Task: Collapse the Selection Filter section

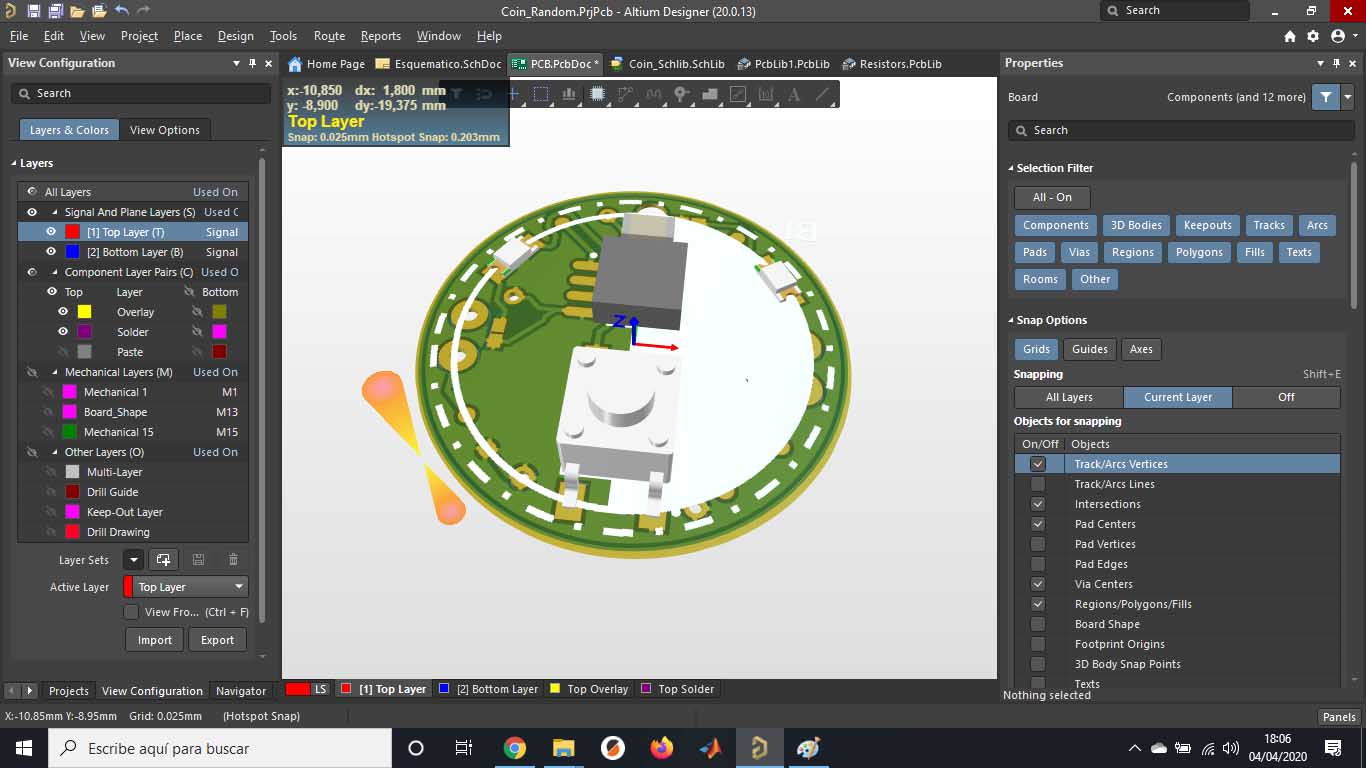Action: 1011,168
